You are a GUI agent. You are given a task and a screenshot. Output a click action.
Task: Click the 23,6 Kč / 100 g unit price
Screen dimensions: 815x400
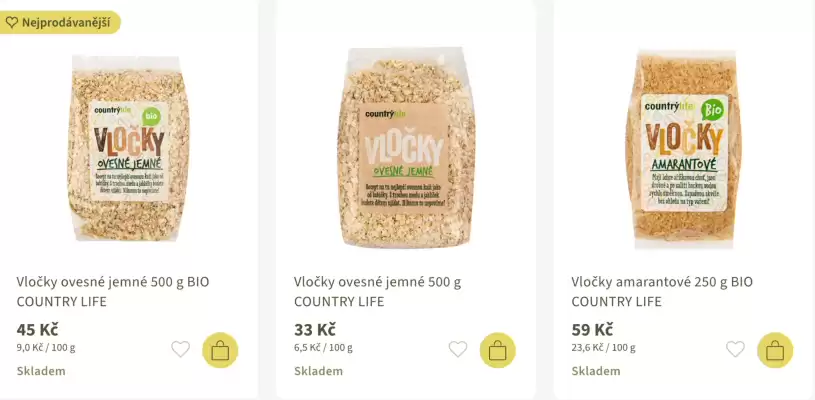[603, 348]
